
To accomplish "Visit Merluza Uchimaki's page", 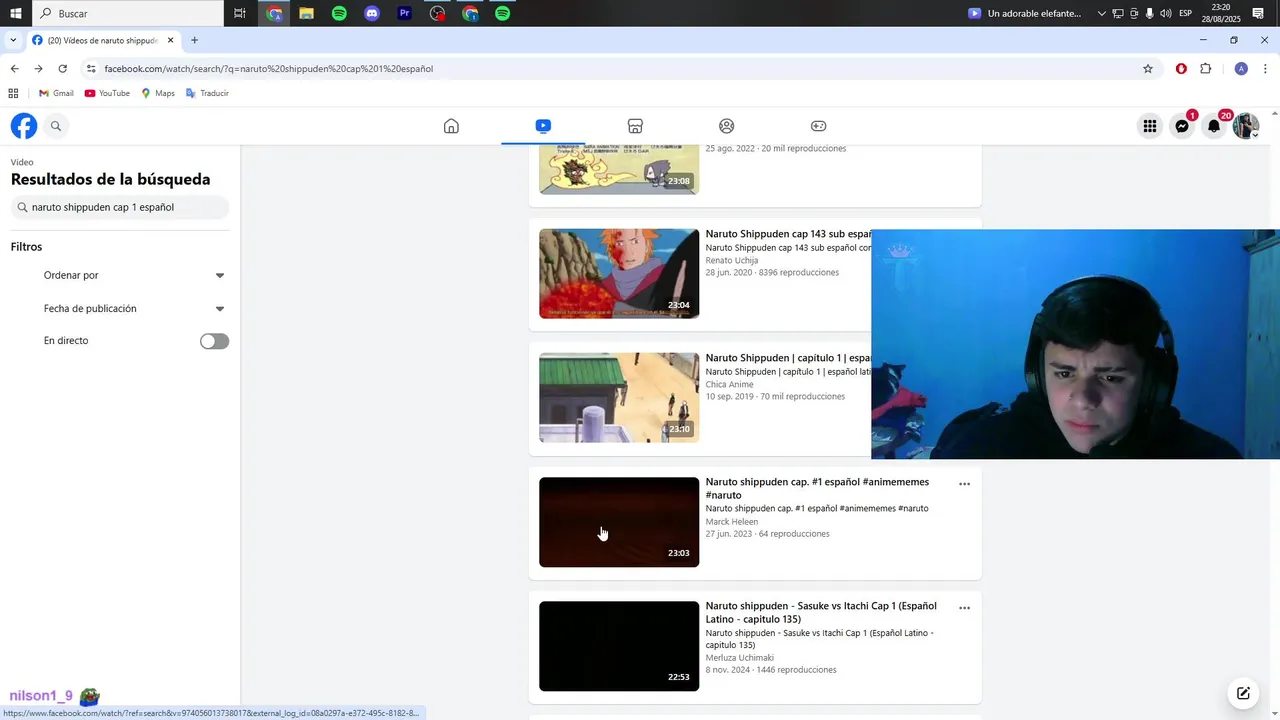I will coord(740,657).
